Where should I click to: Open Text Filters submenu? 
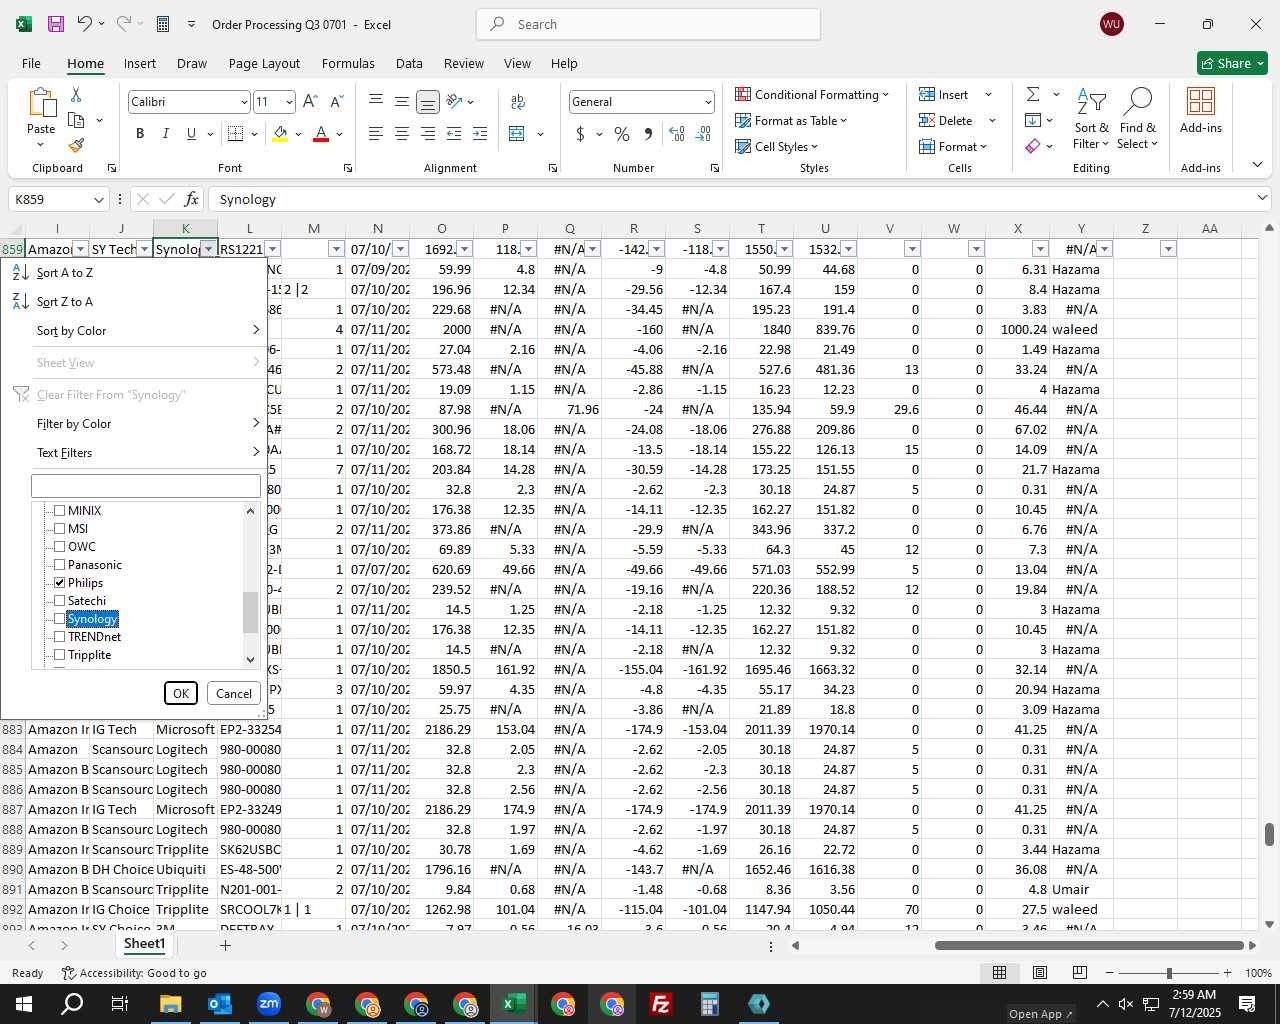click(134, 452)
